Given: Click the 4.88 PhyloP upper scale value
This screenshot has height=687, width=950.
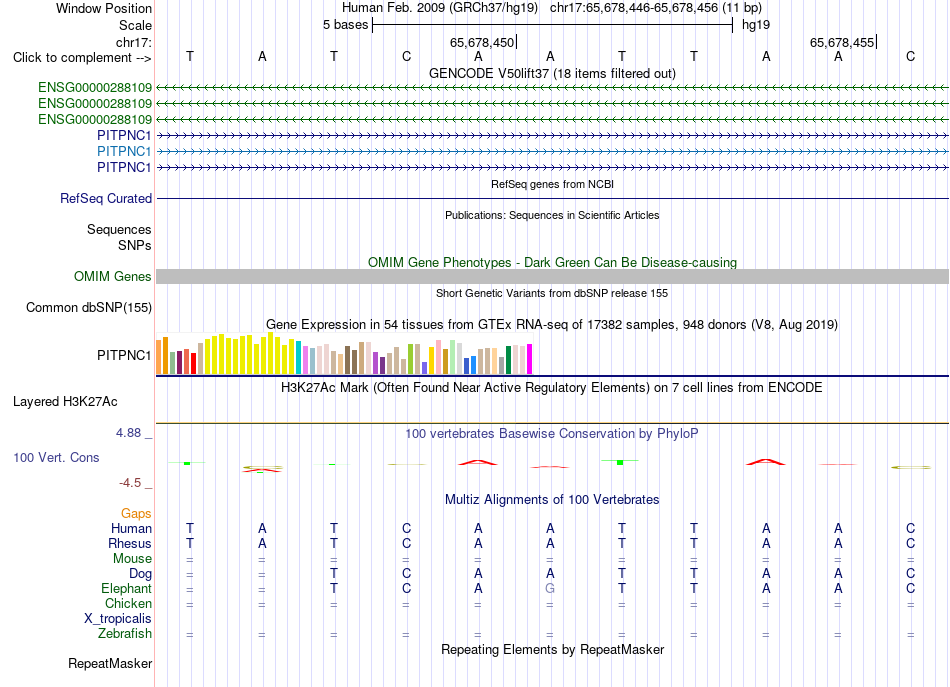Looking at the screenshot, I should (x=128, y=433).
